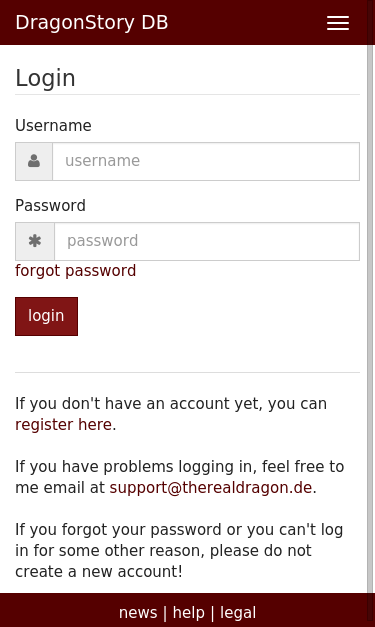Go to DragonStory DB home title
Viewport: 375px width, 627px height.
[x=92, y=22]
